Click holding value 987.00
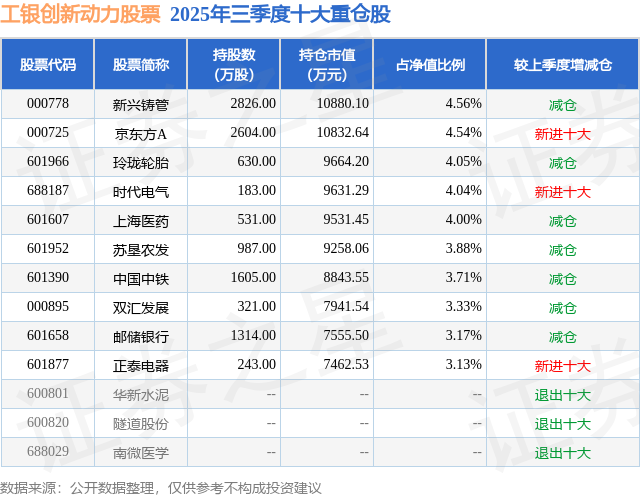 pos(257,248)
